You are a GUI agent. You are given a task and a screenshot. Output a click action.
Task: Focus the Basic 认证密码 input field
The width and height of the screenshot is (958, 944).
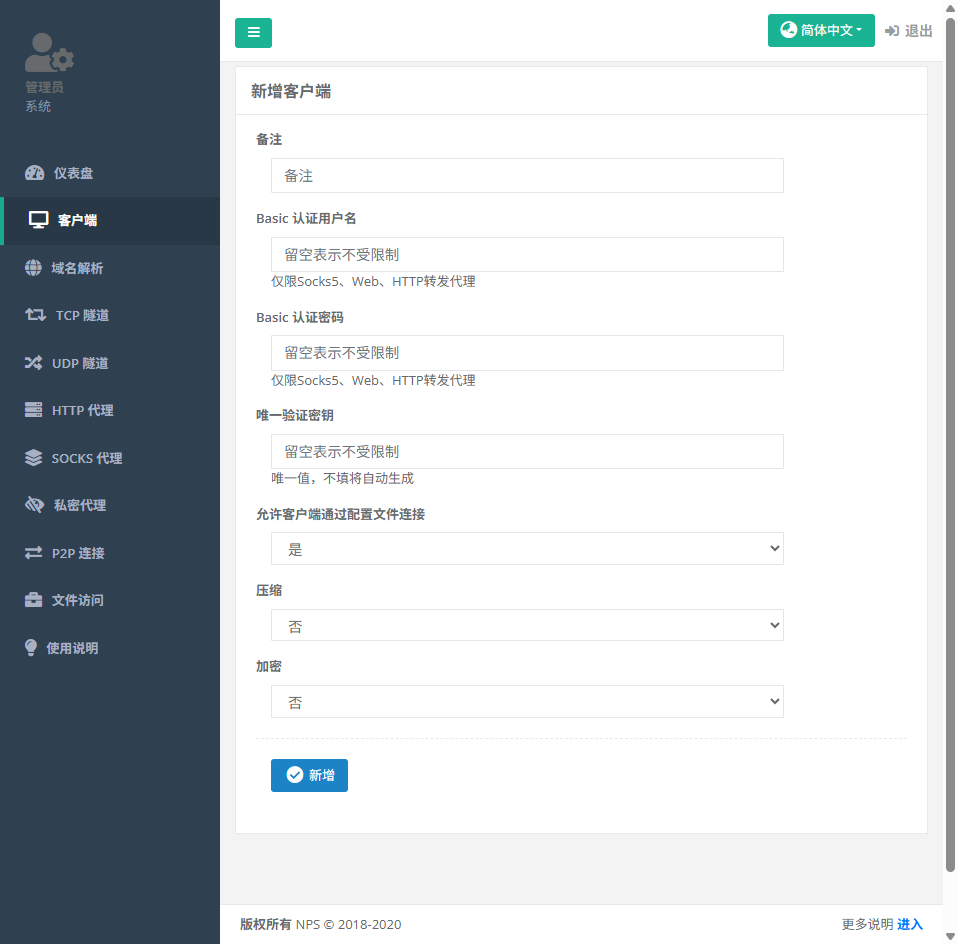click(527, 353)
